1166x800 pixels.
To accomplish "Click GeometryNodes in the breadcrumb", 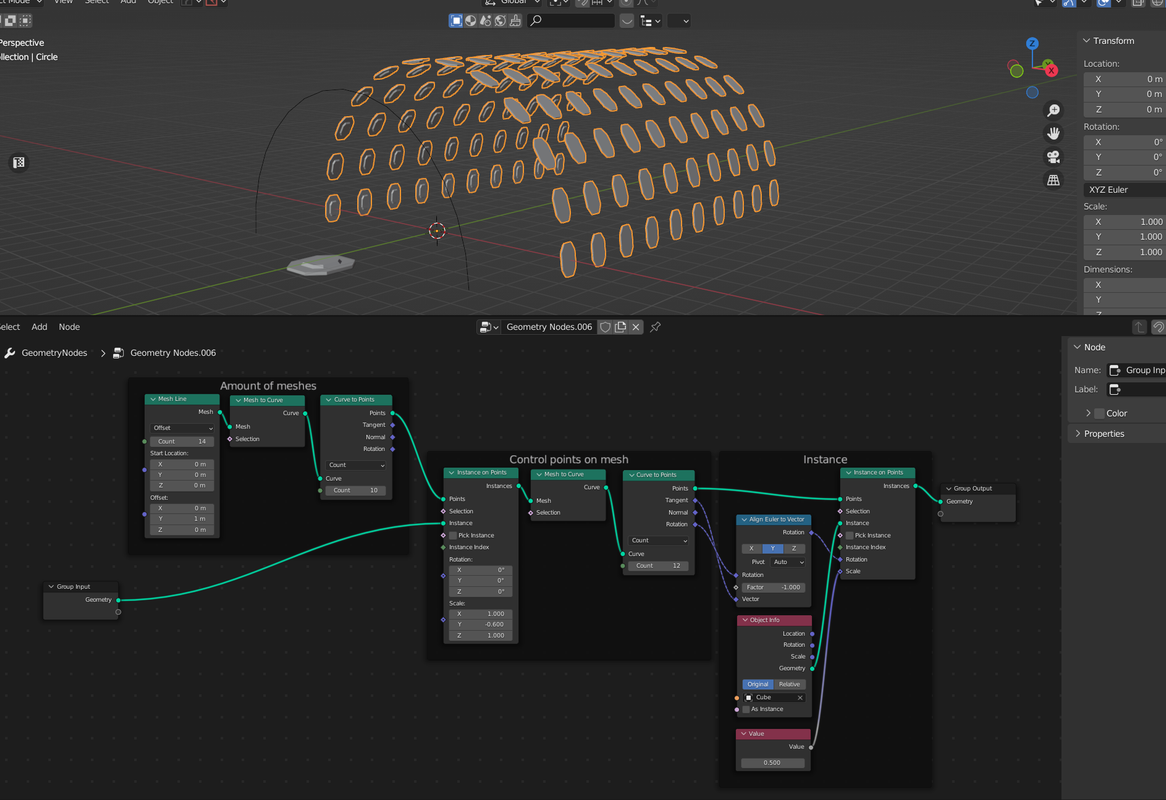I will pyautogui.click(x=54, y=353).
